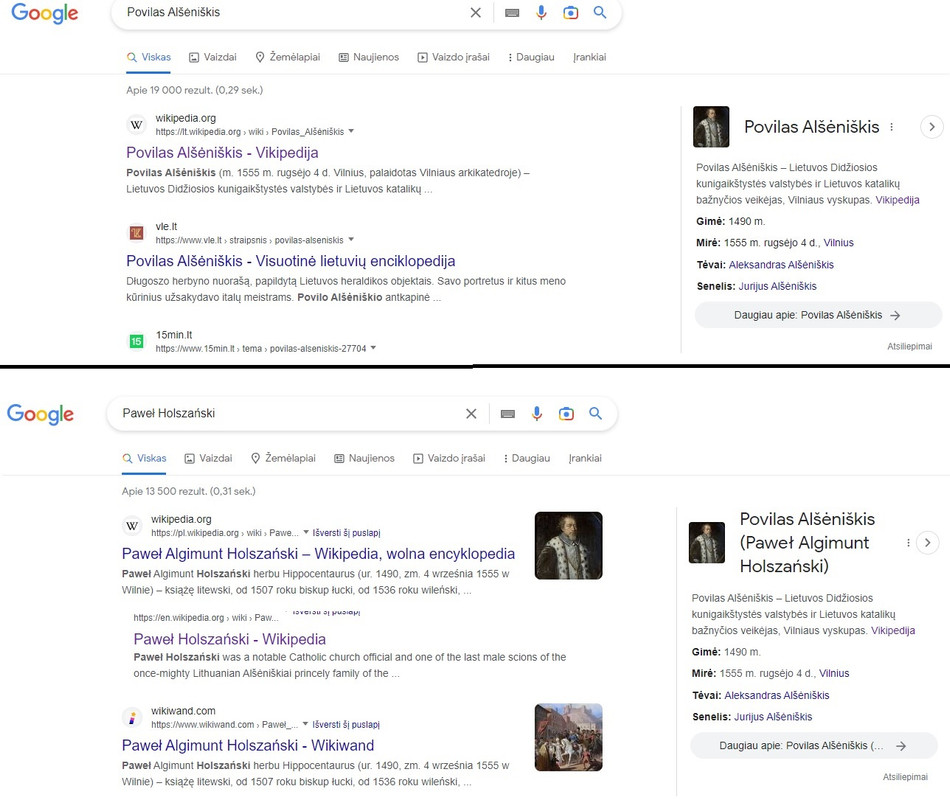Open Įrankiai in bottom results
Screen dimensions: 950x800
pos(585,458)
